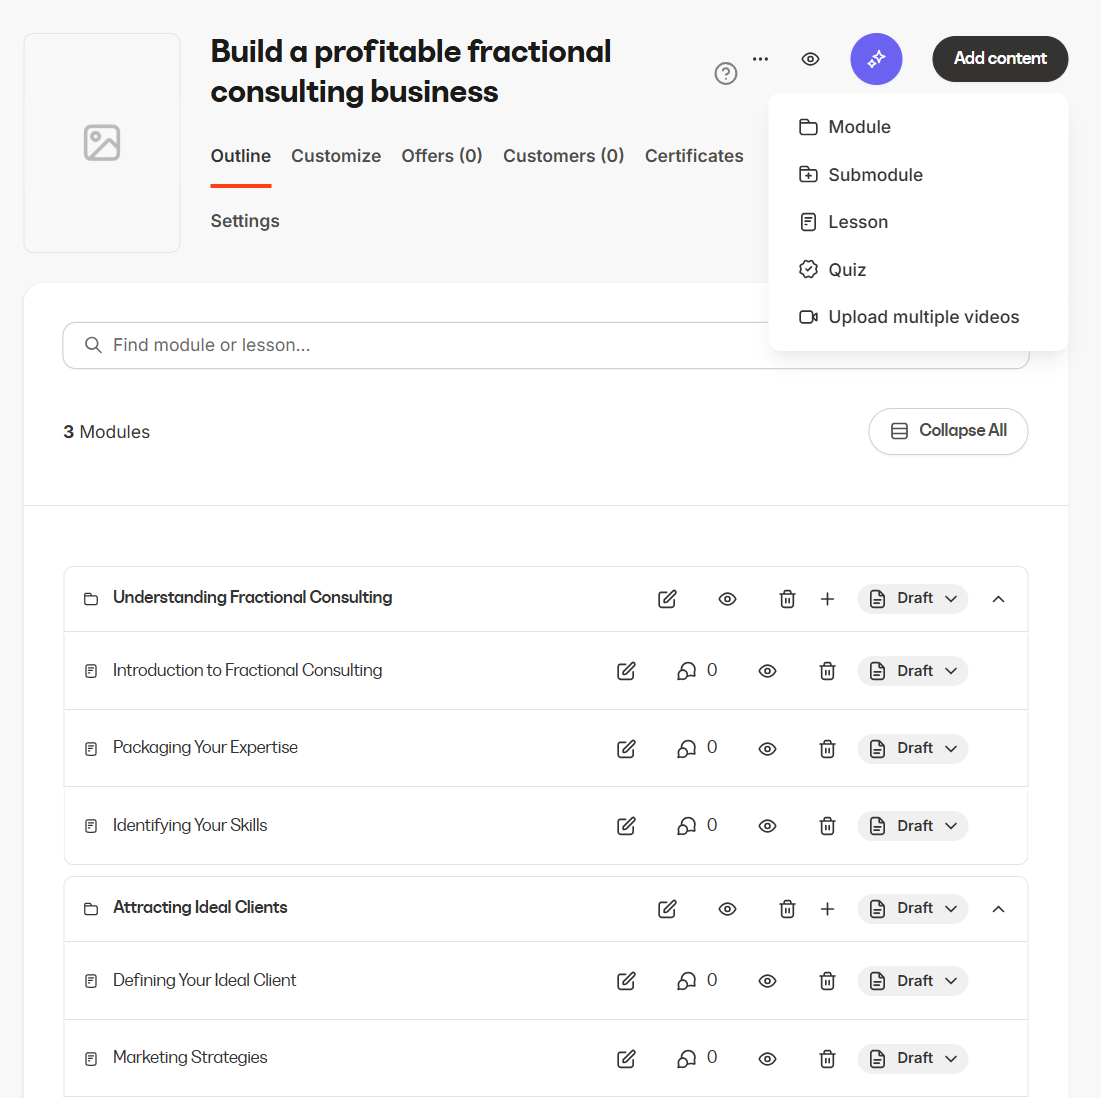Click the purple AI sparkle button
Image resolution: width=1101 pixels, height=1098 pixels.
click(x=876, y=59)
